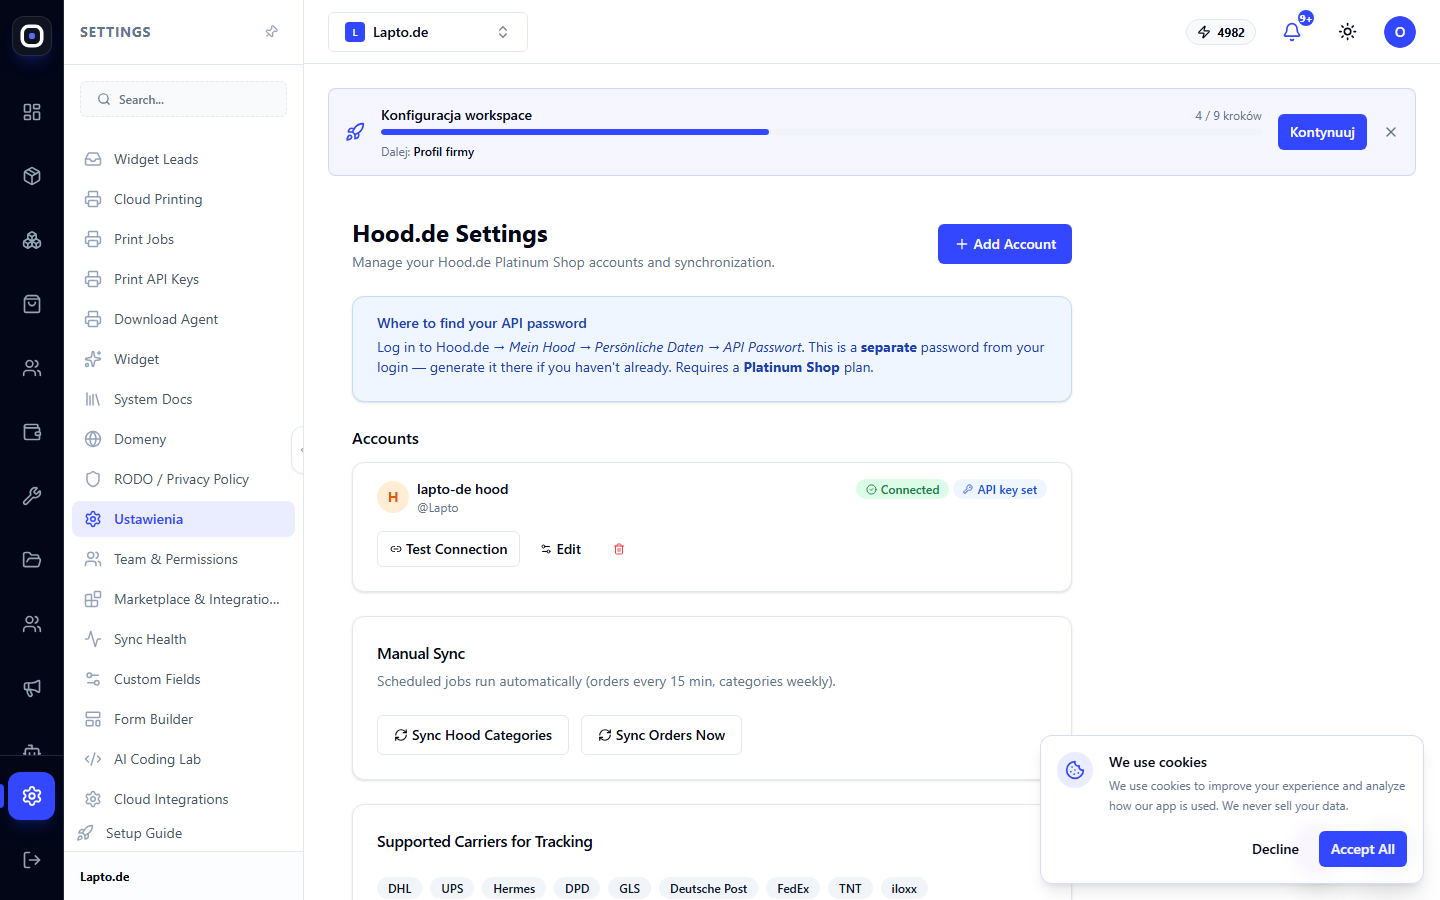Select the highlighted gear icon in the rail
Screen dimensions: 1440x900
(32, 796)
